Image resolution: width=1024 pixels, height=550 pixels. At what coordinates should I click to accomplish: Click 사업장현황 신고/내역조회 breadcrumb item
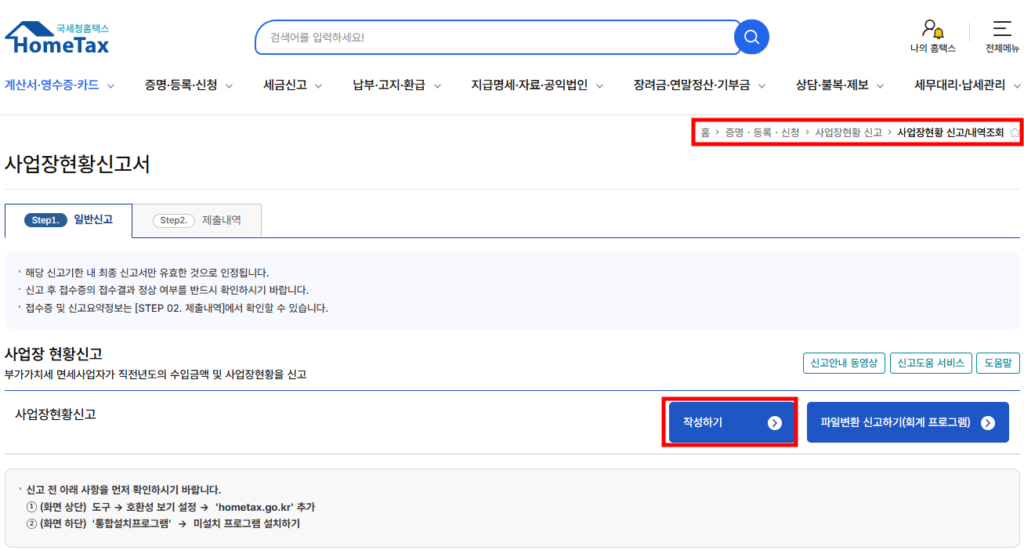[x=950, y=133]
